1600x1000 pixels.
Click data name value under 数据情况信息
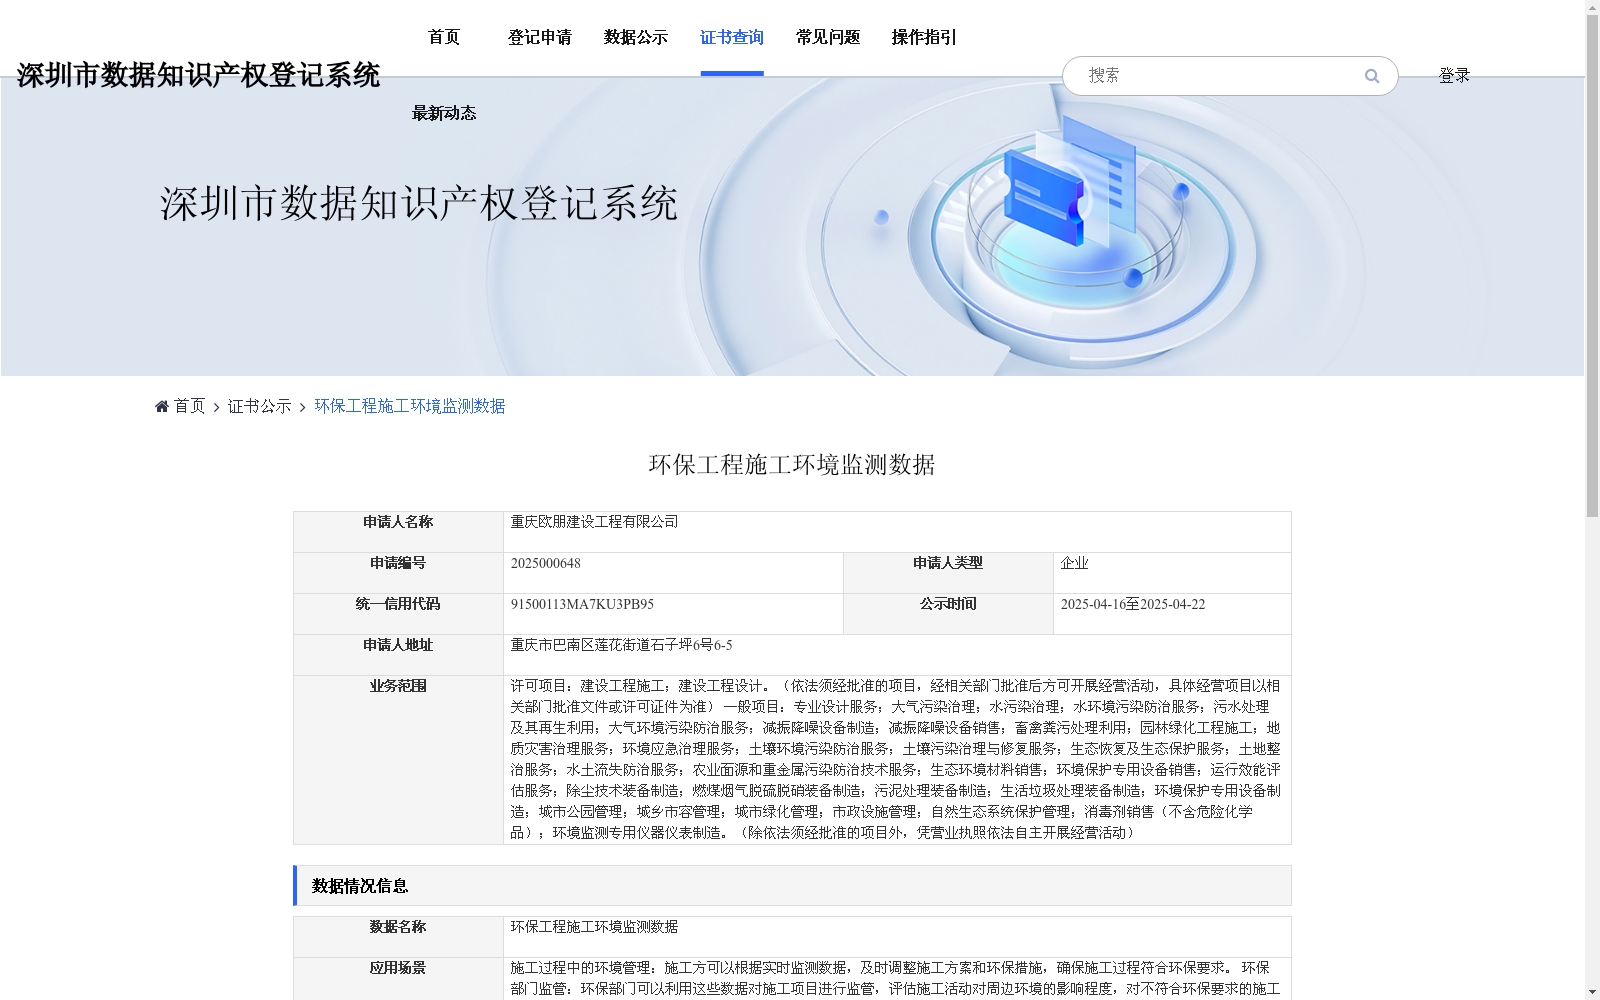click(594, 927)
